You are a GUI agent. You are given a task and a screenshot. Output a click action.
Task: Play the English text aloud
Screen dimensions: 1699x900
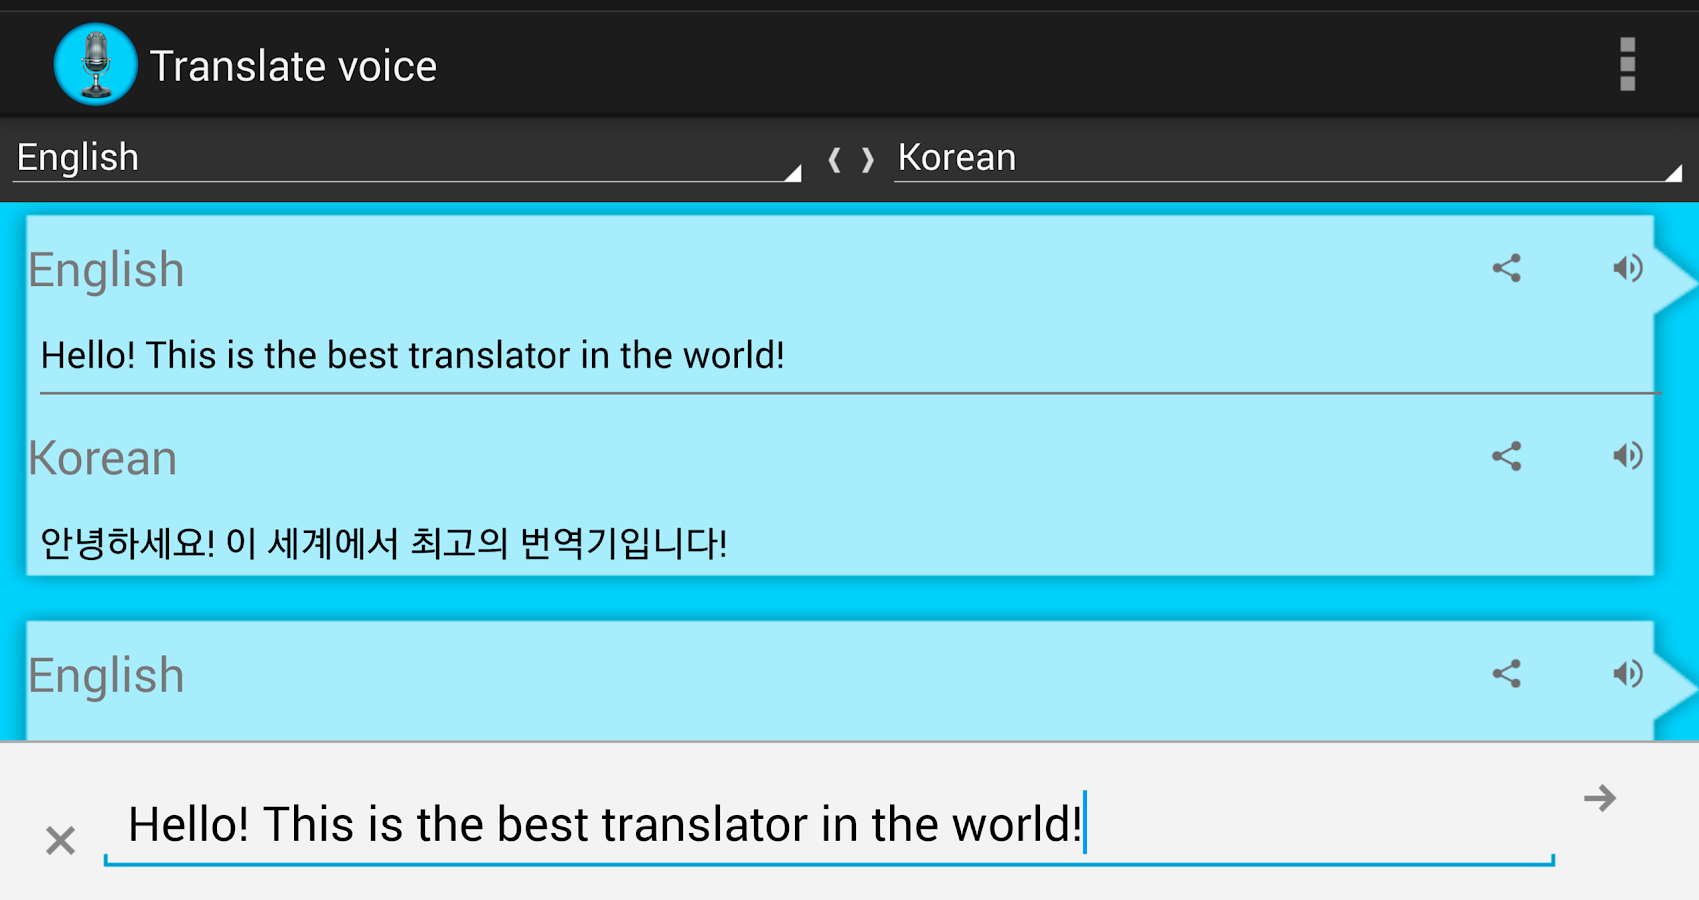pos(1628,268)
